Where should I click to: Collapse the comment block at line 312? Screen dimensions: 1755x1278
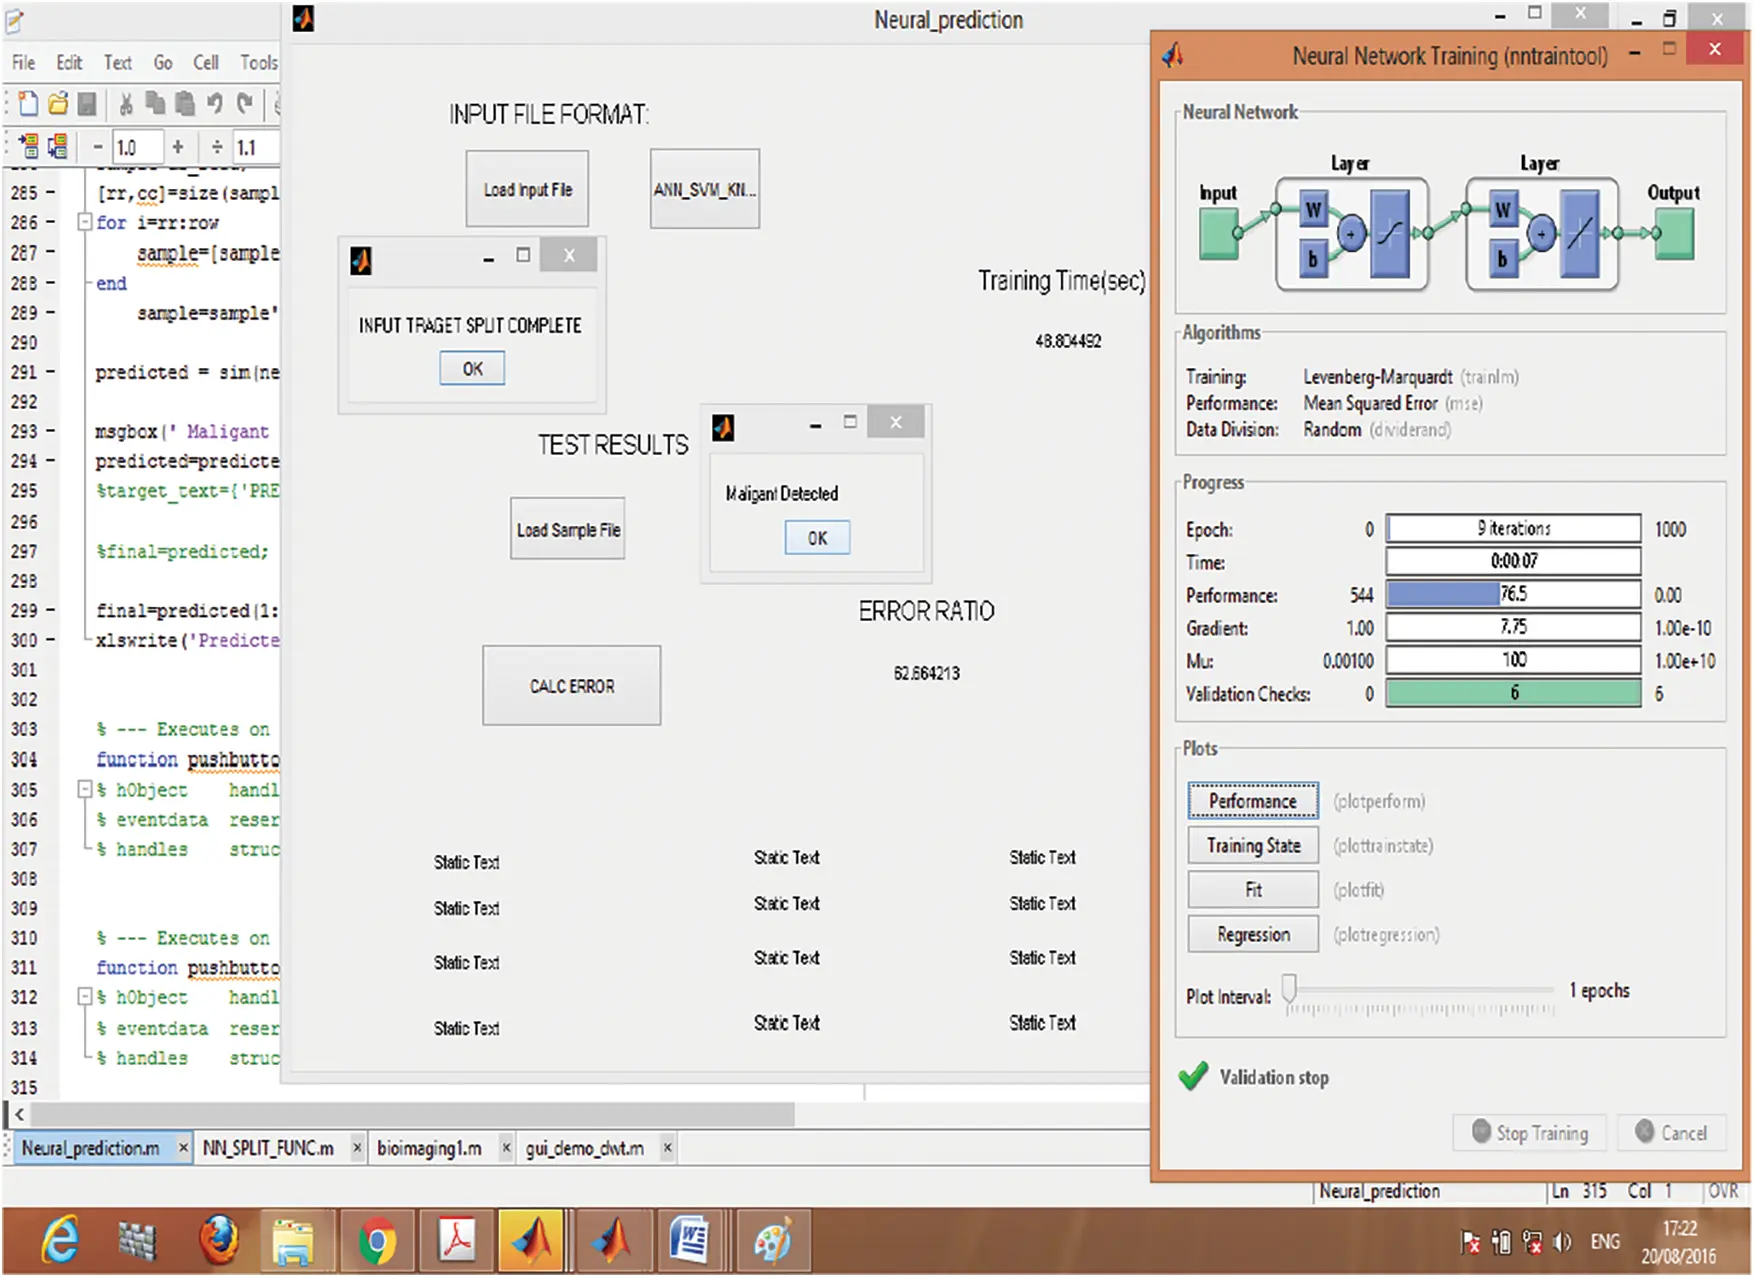(x=85, y=997)
